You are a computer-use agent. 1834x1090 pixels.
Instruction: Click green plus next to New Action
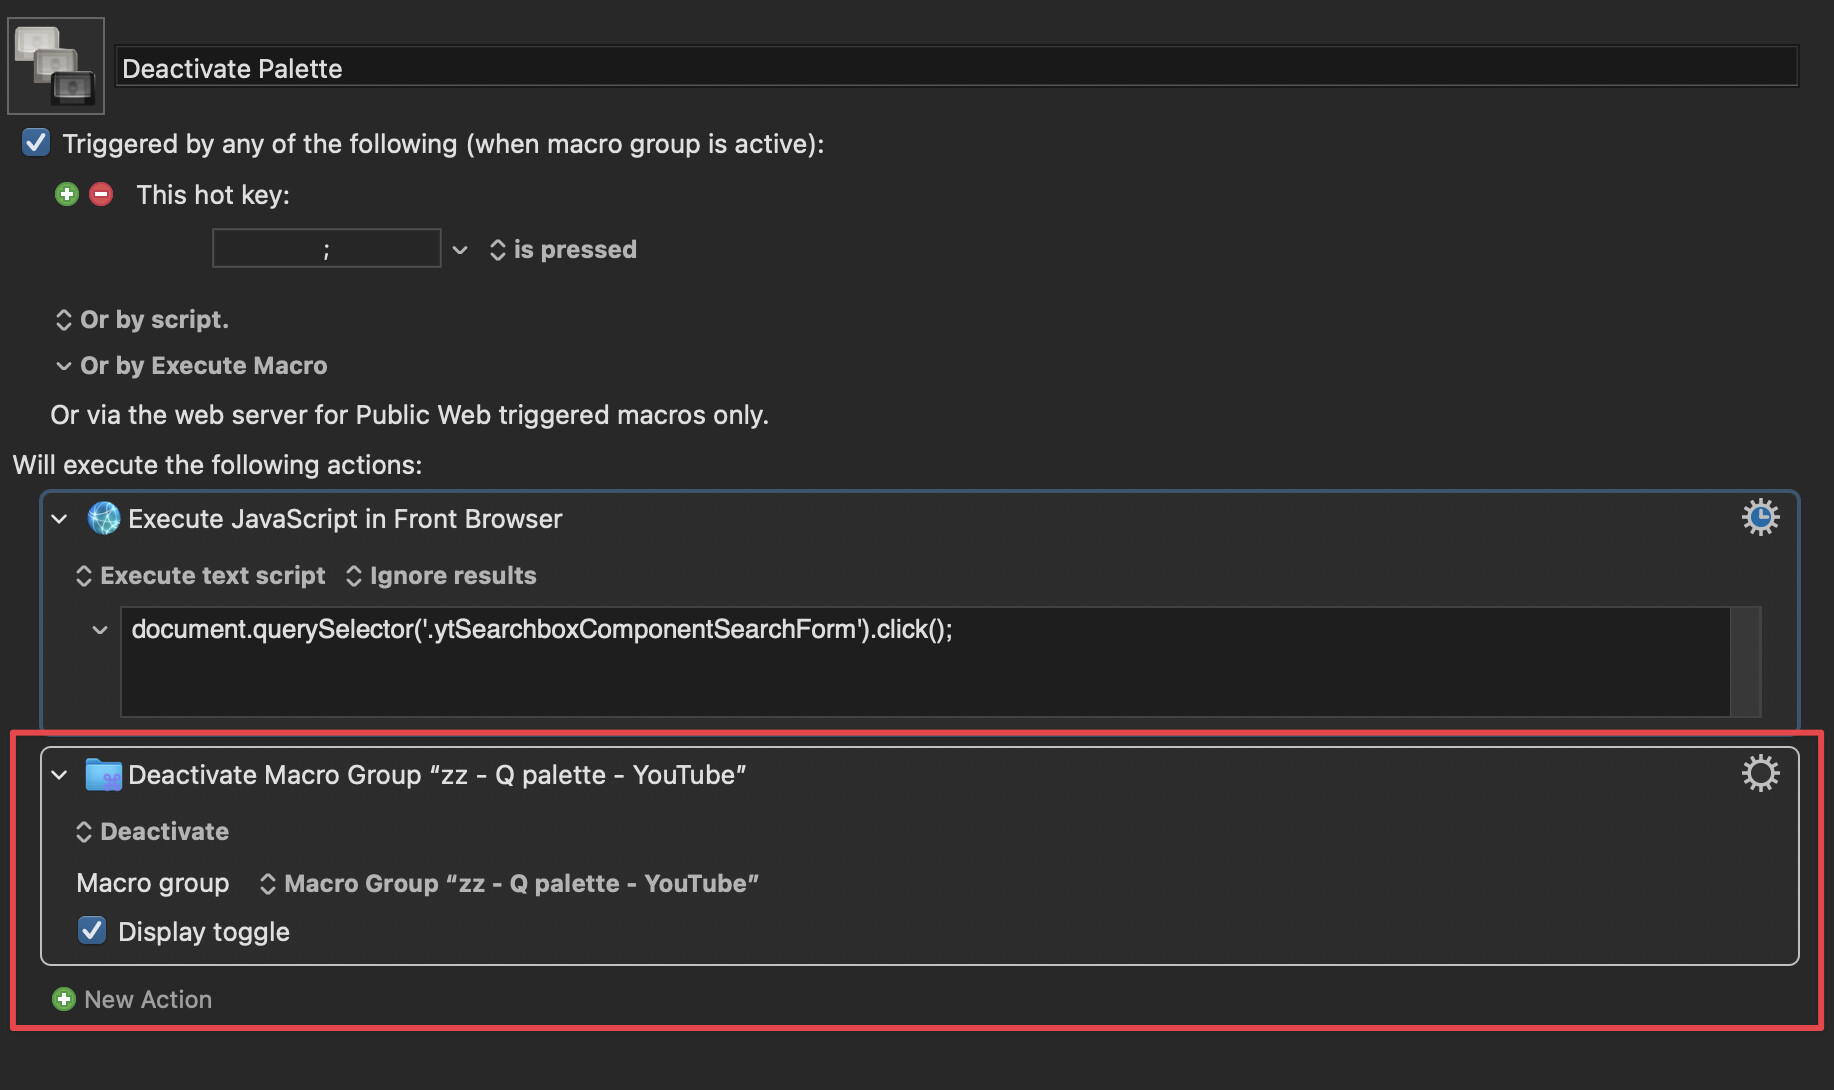point(64,999)
